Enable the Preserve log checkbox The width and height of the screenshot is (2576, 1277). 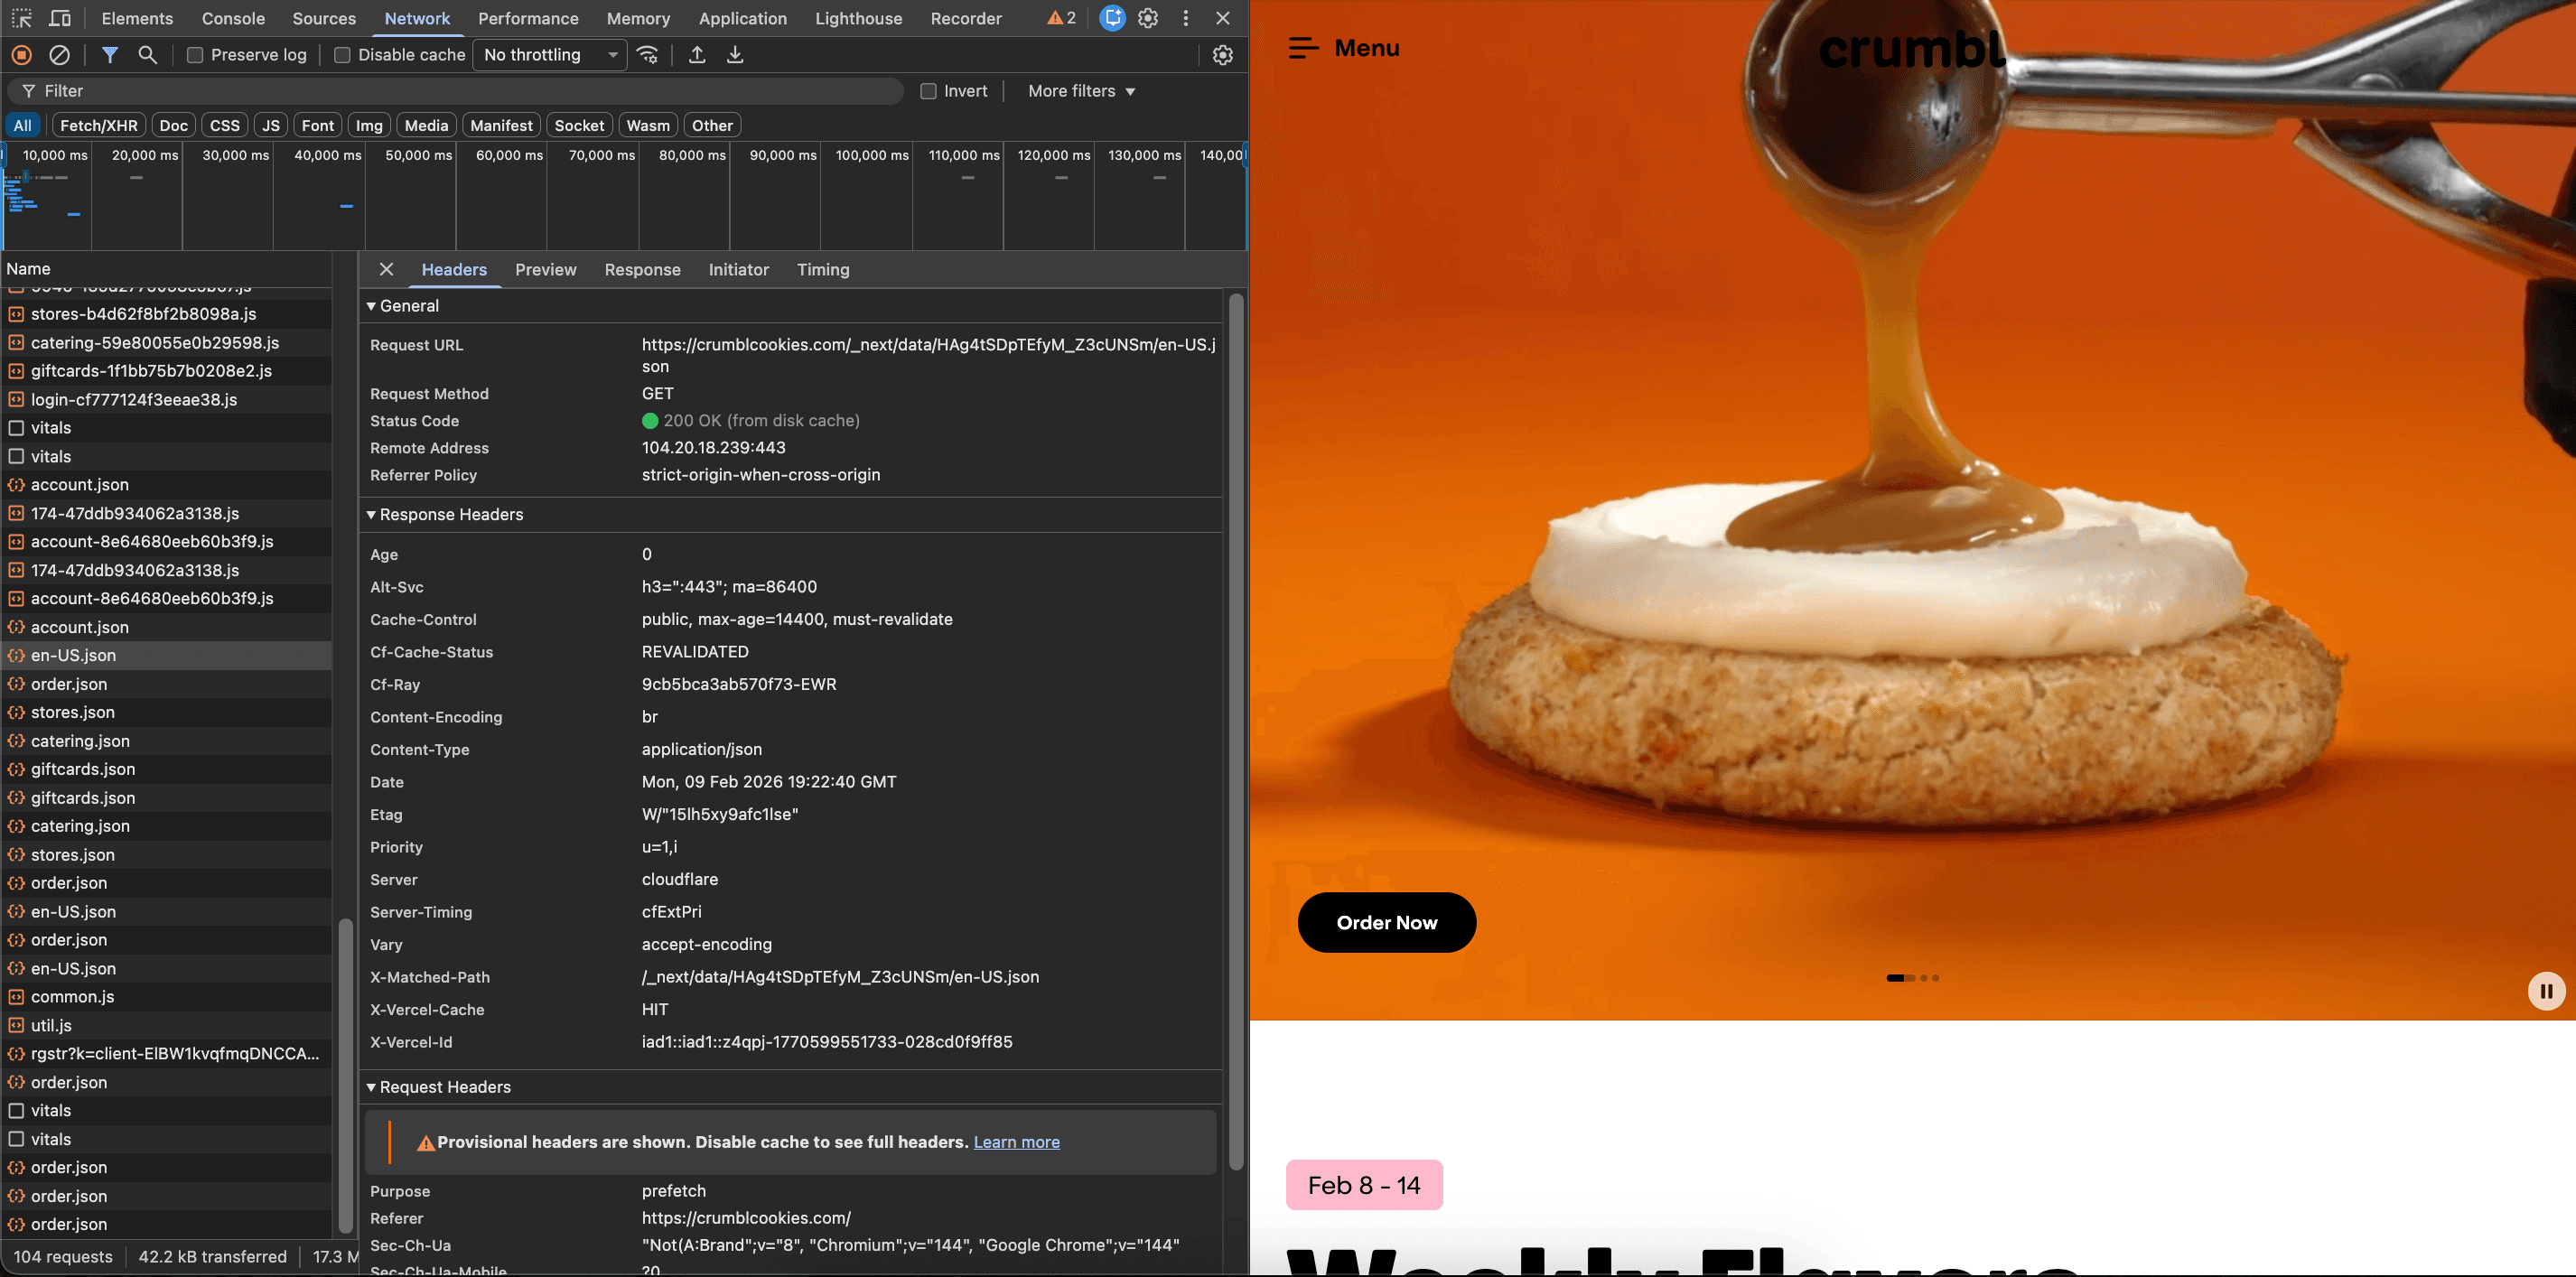(x=195, y=55)
